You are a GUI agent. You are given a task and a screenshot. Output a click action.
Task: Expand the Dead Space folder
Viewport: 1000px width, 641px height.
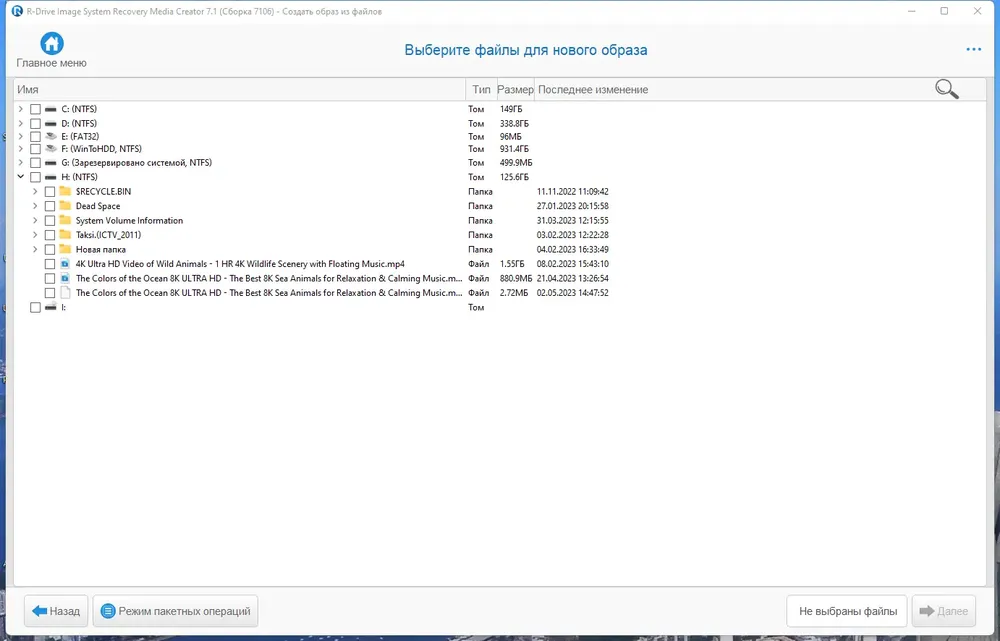pyautogui.click(x=35, y=206)
